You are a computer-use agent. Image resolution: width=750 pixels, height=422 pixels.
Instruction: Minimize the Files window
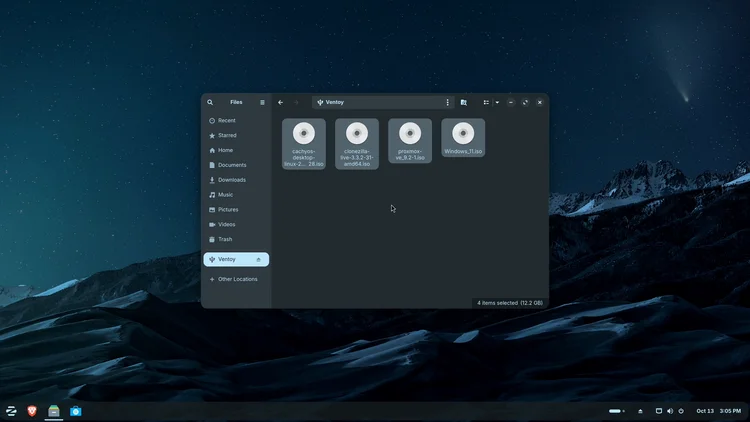point(511,102)
